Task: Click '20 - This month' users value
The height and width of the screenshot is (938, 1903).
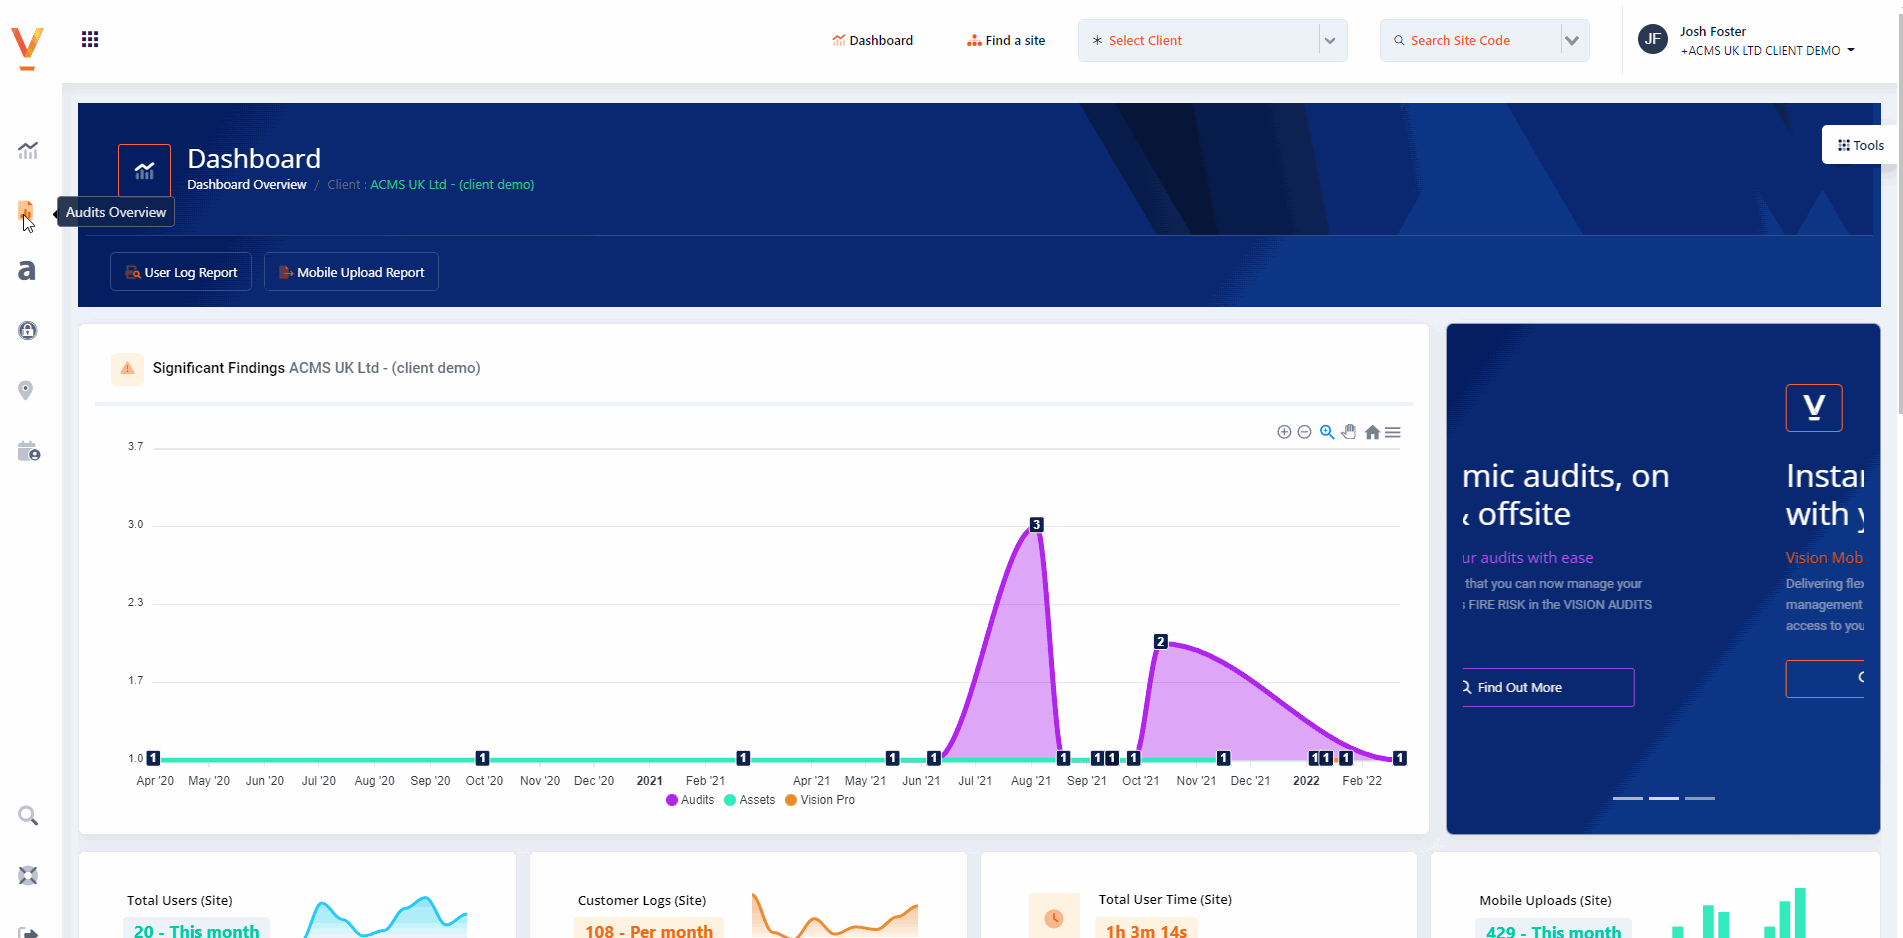Action: (x=196, y=930)
